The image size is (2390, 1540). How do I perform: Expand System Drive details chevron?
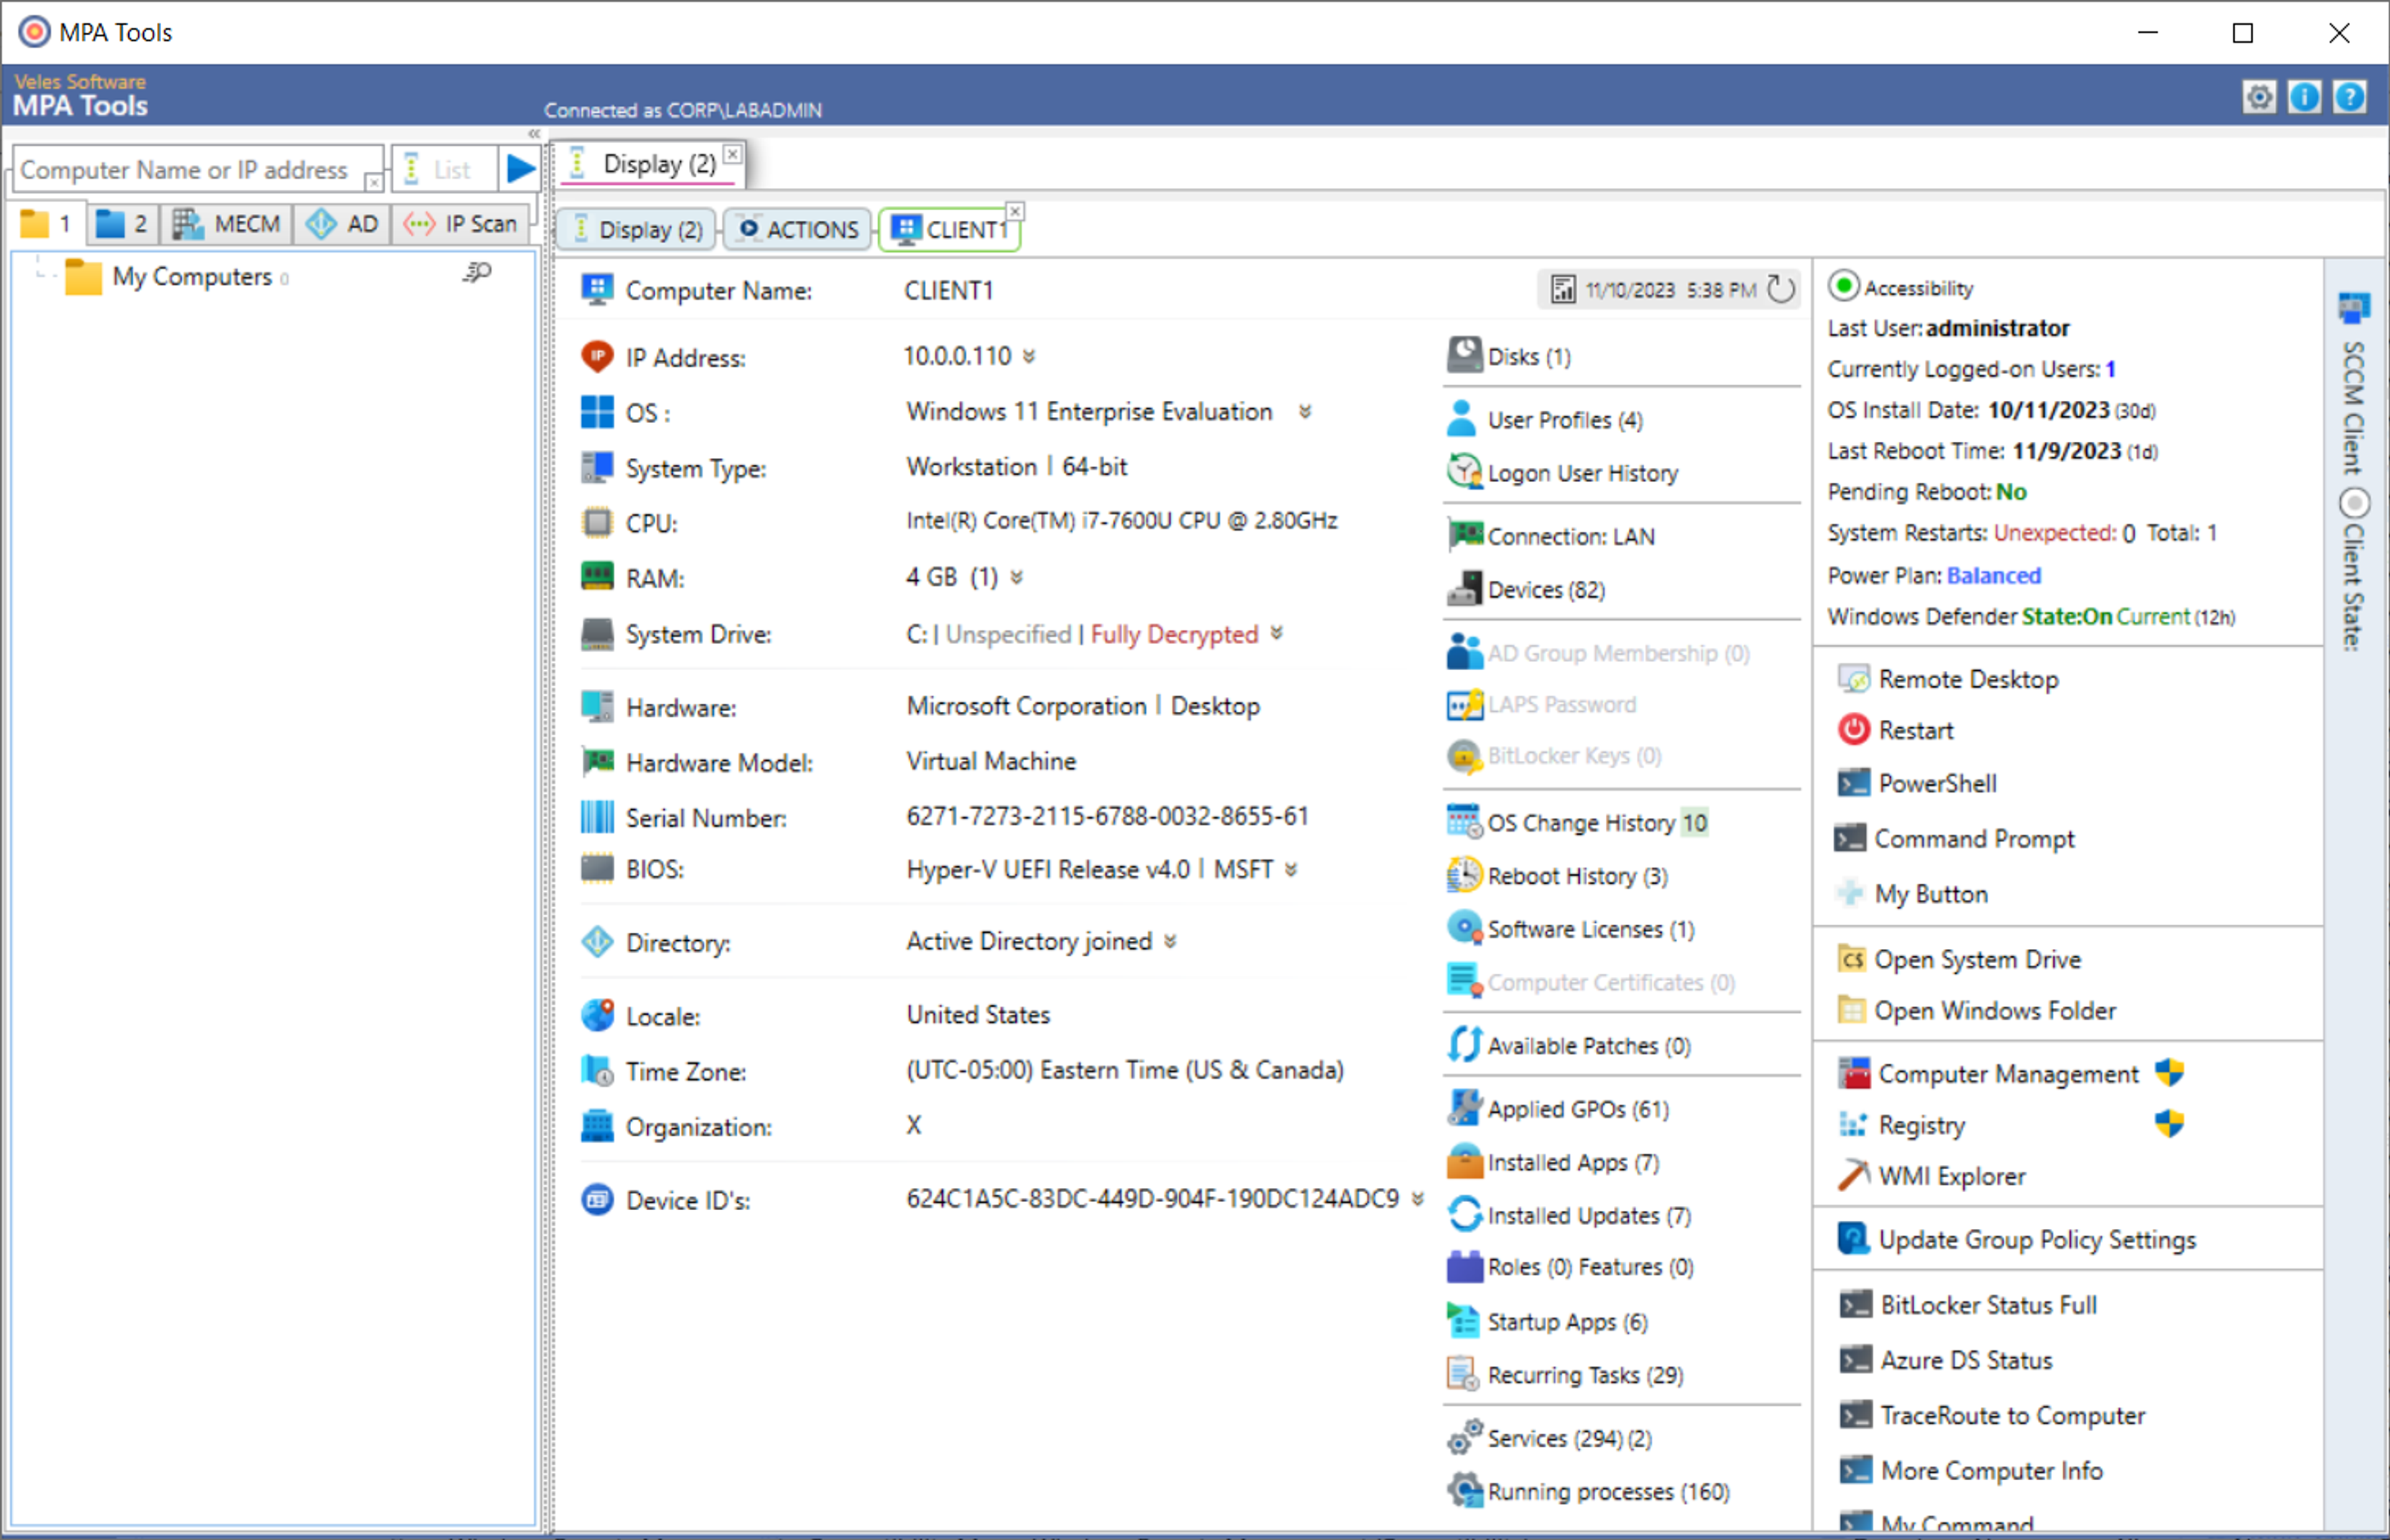coord(1276,633)
